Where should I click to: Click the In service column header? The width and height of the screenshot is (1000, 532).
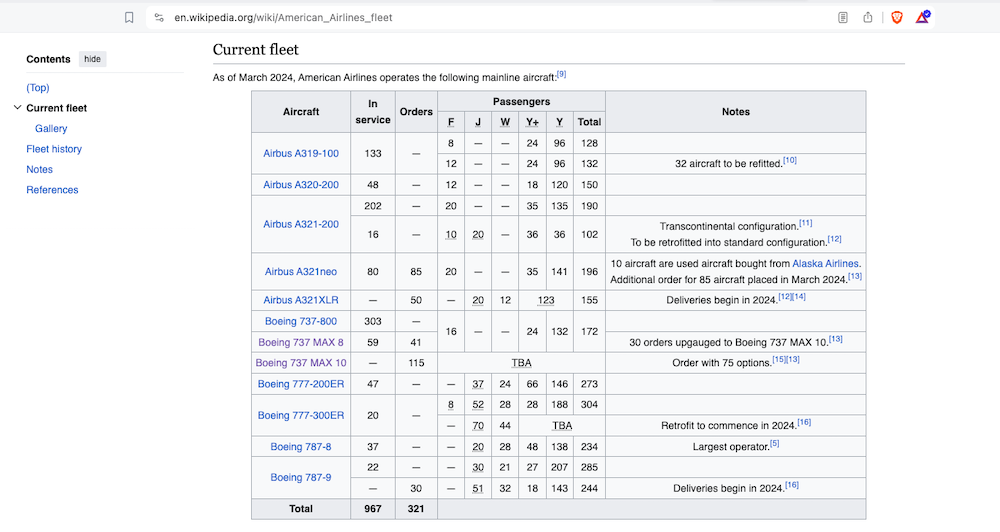(373, 112)
